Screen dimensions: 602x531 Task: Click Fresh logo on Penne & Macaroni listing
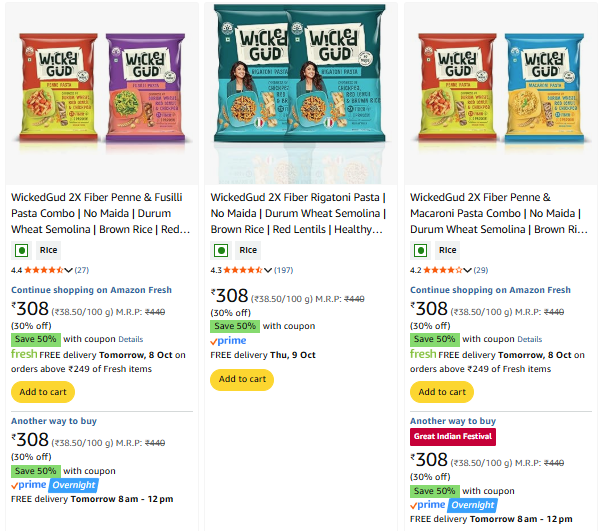(423, 354)
